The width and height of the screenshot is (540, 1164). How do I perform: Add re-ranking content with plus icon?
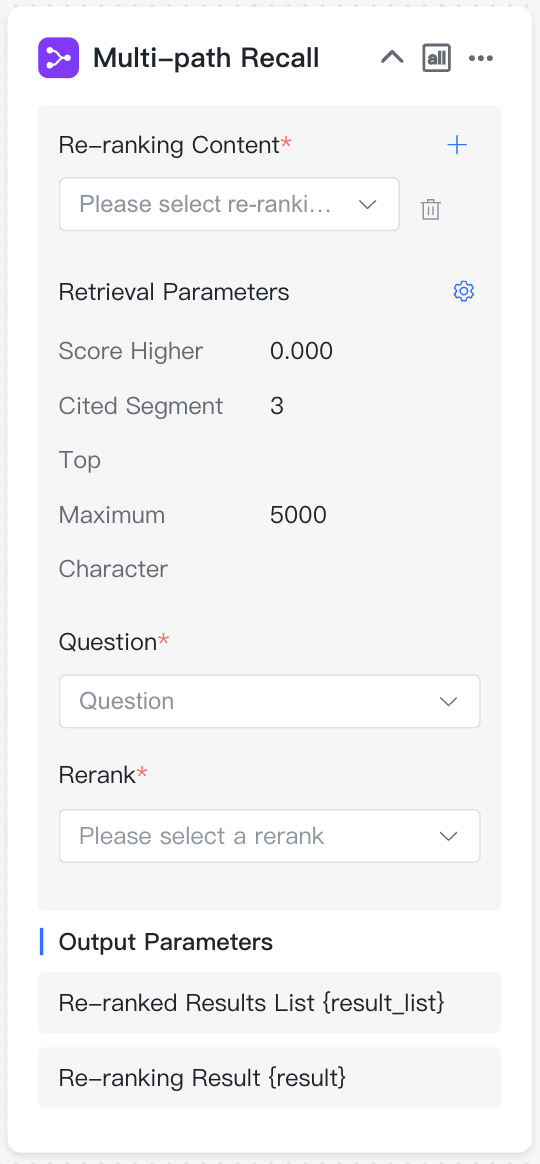point(457,145)
